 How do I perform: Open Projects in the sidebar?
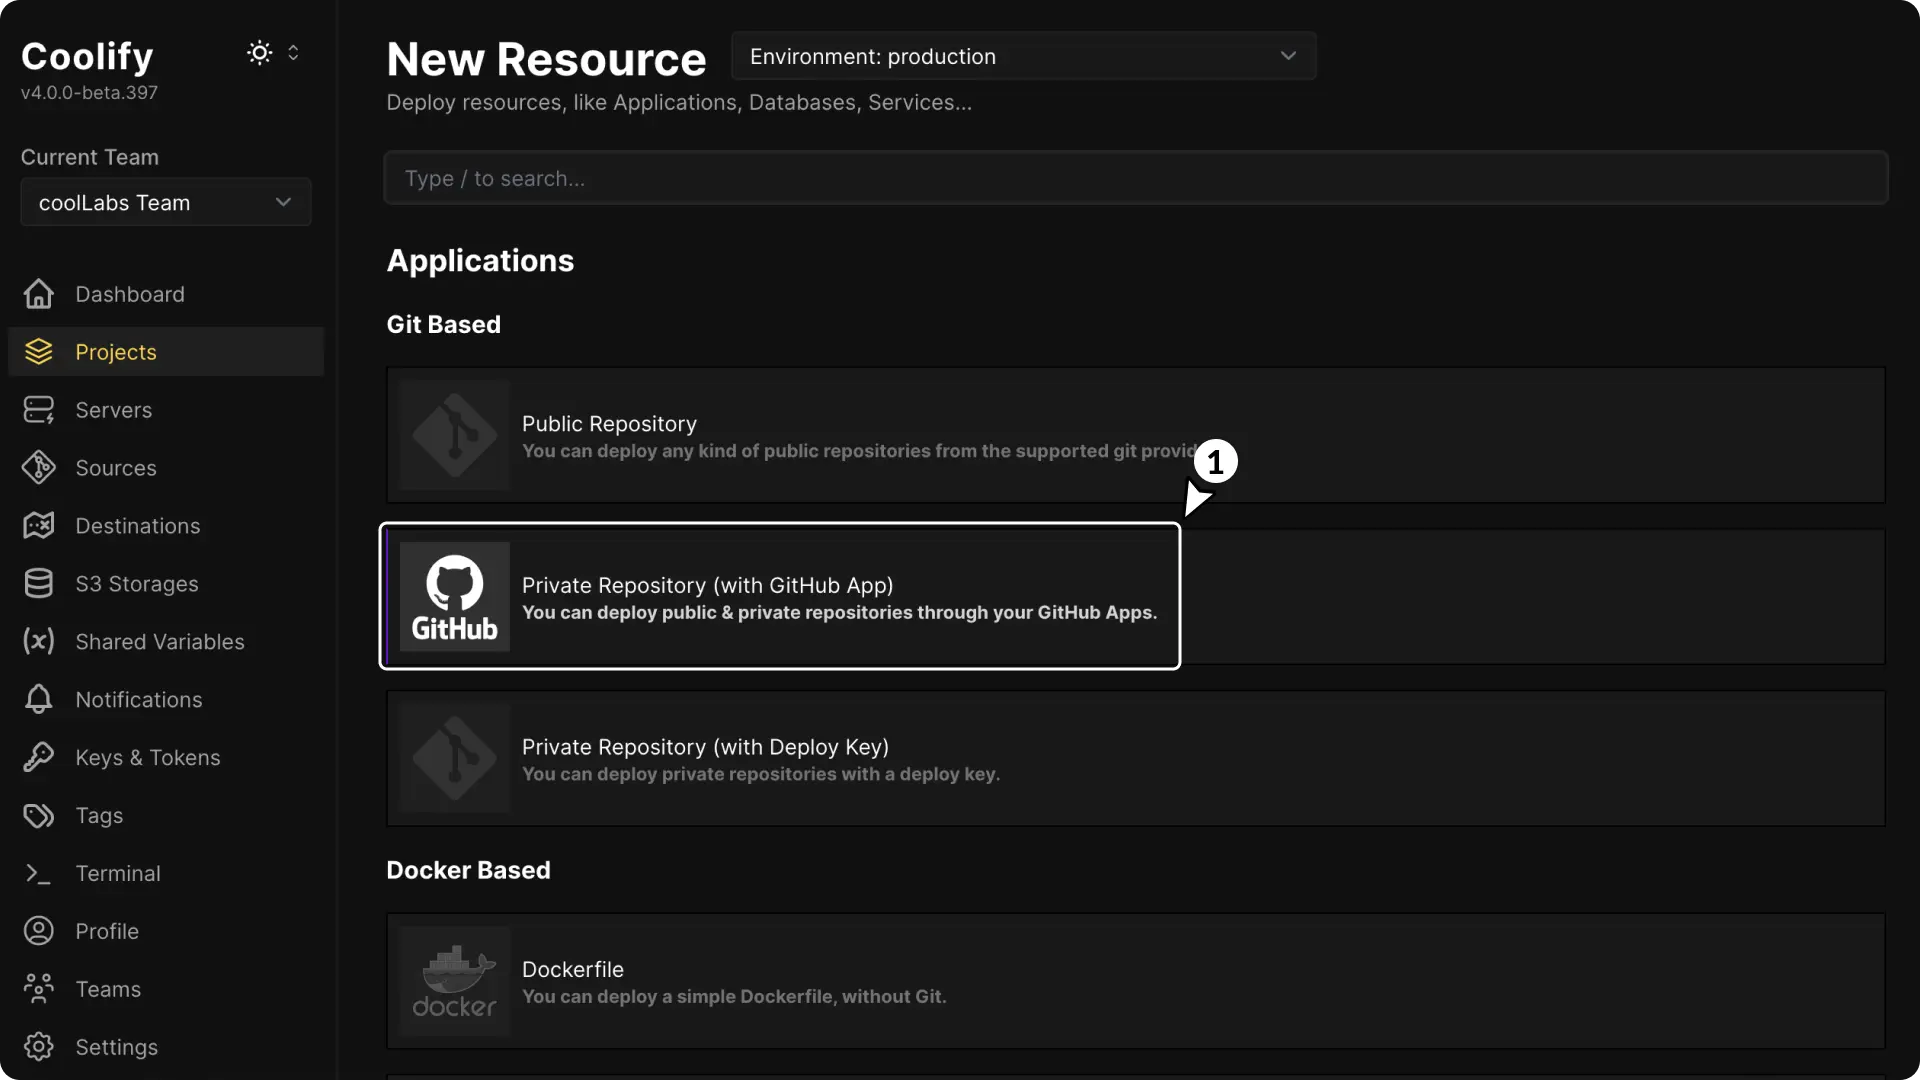pos(116,352)
